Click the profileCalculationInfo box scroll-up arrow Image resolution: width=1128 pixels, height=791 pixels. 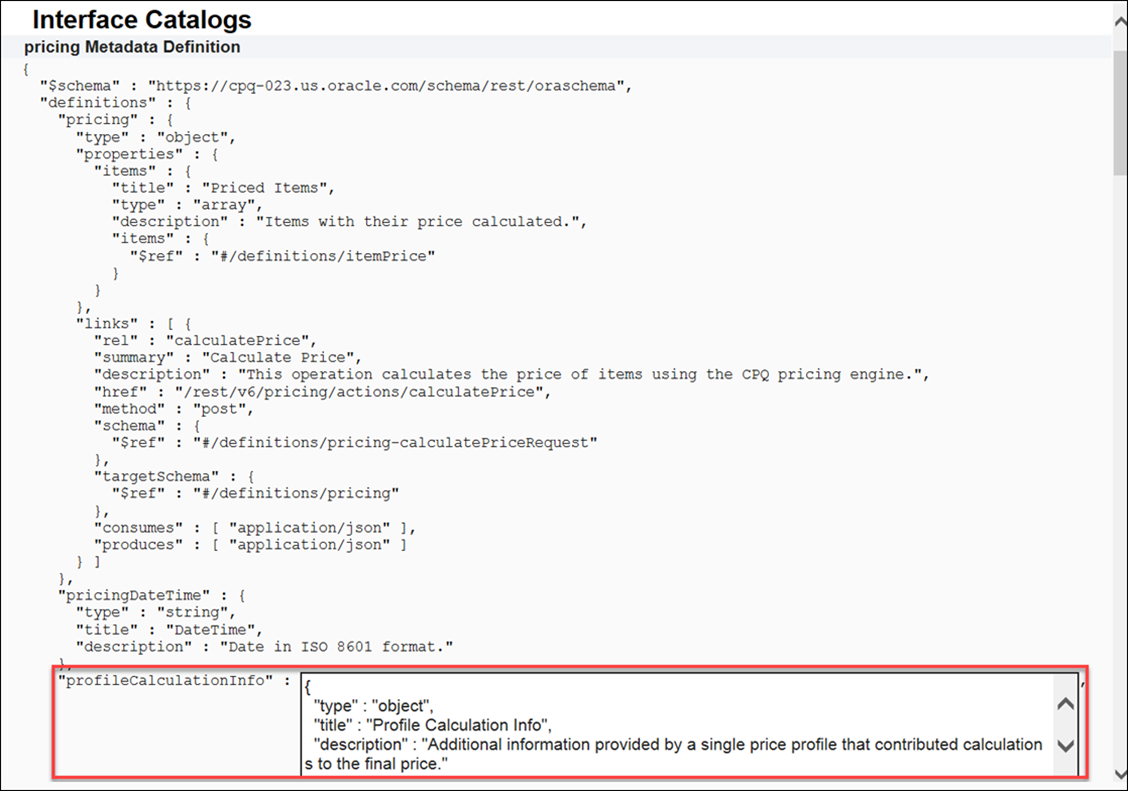(1065, 704)
